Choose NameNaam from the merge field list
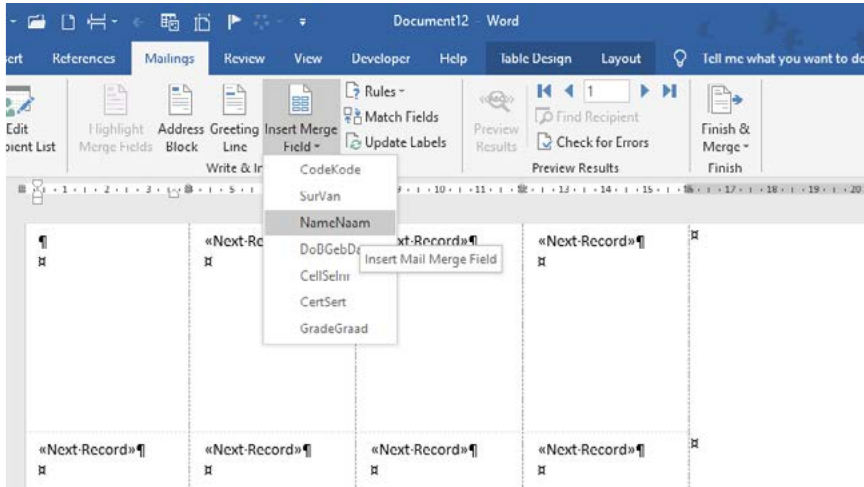 [330, 223]
